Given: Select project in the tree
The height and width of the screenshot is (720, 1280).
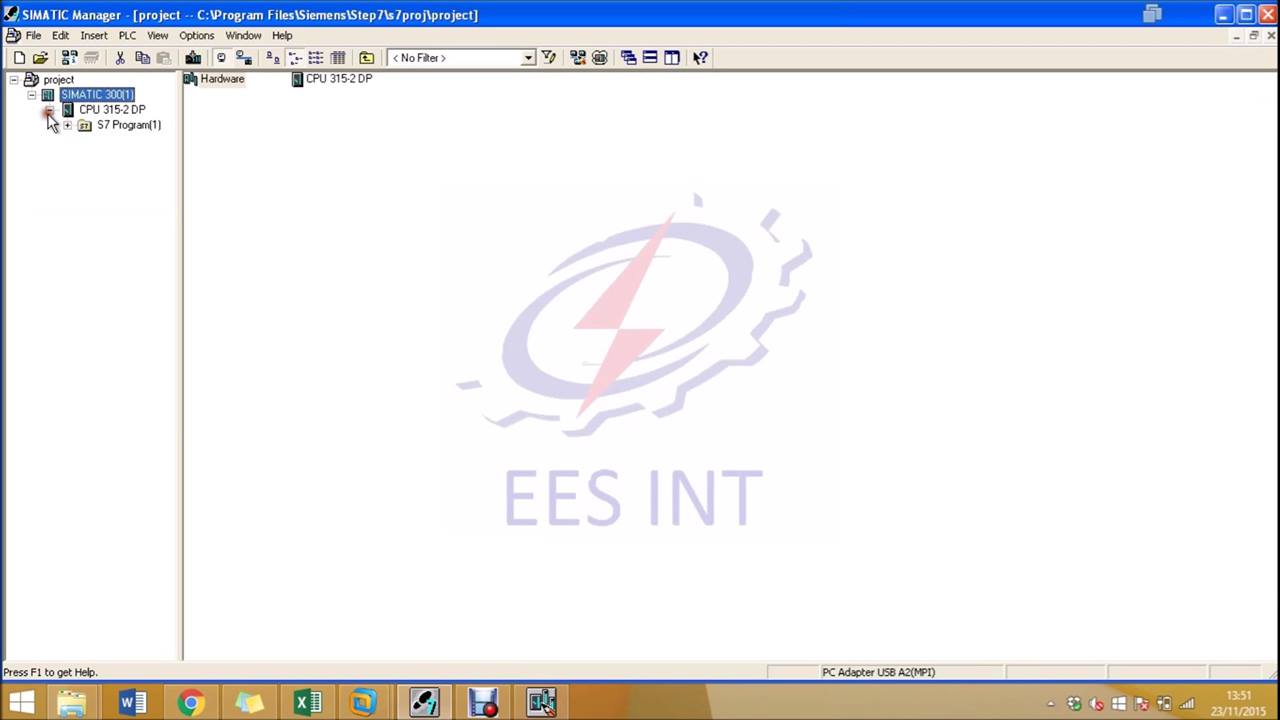Looking at the screenshot, I should click(58, 80).
